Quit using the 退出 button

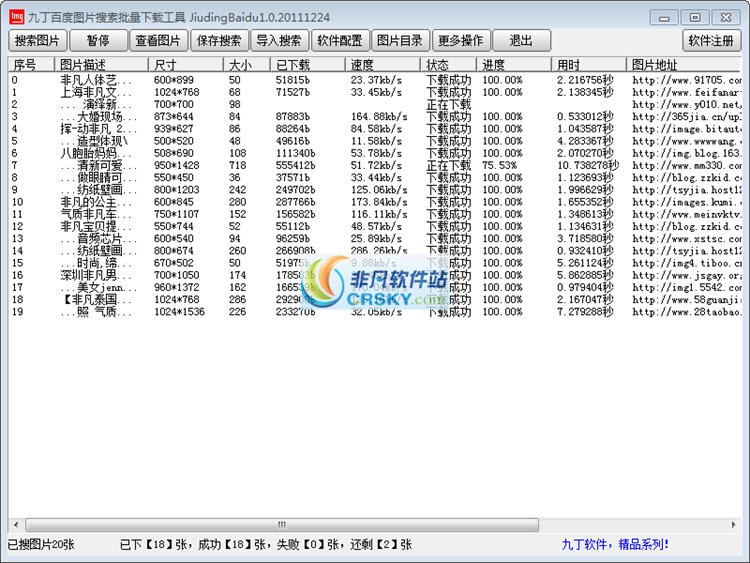pos(521,41)
